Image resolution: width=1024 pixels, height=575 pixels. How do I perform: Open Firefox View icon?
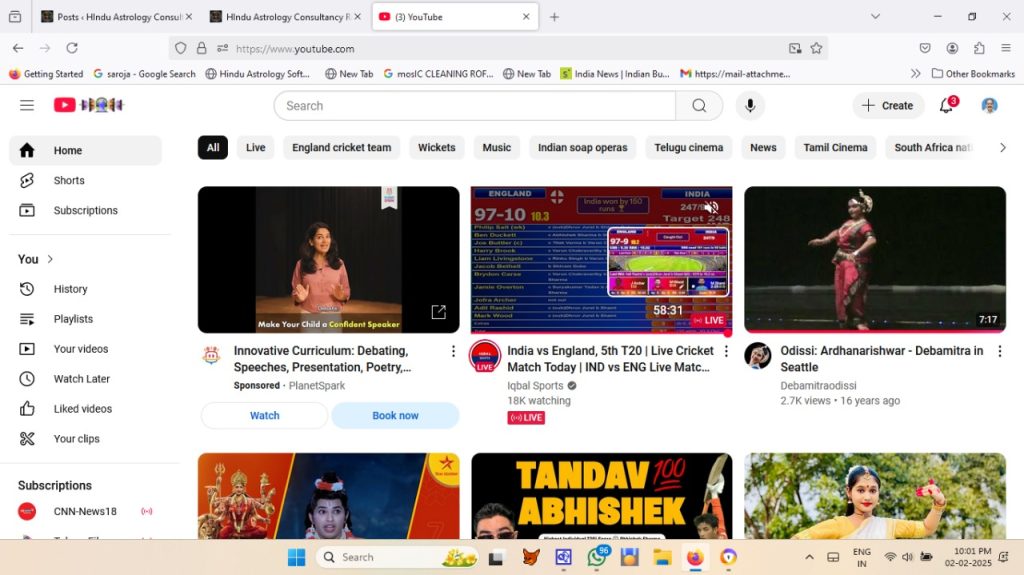point(15,17)
